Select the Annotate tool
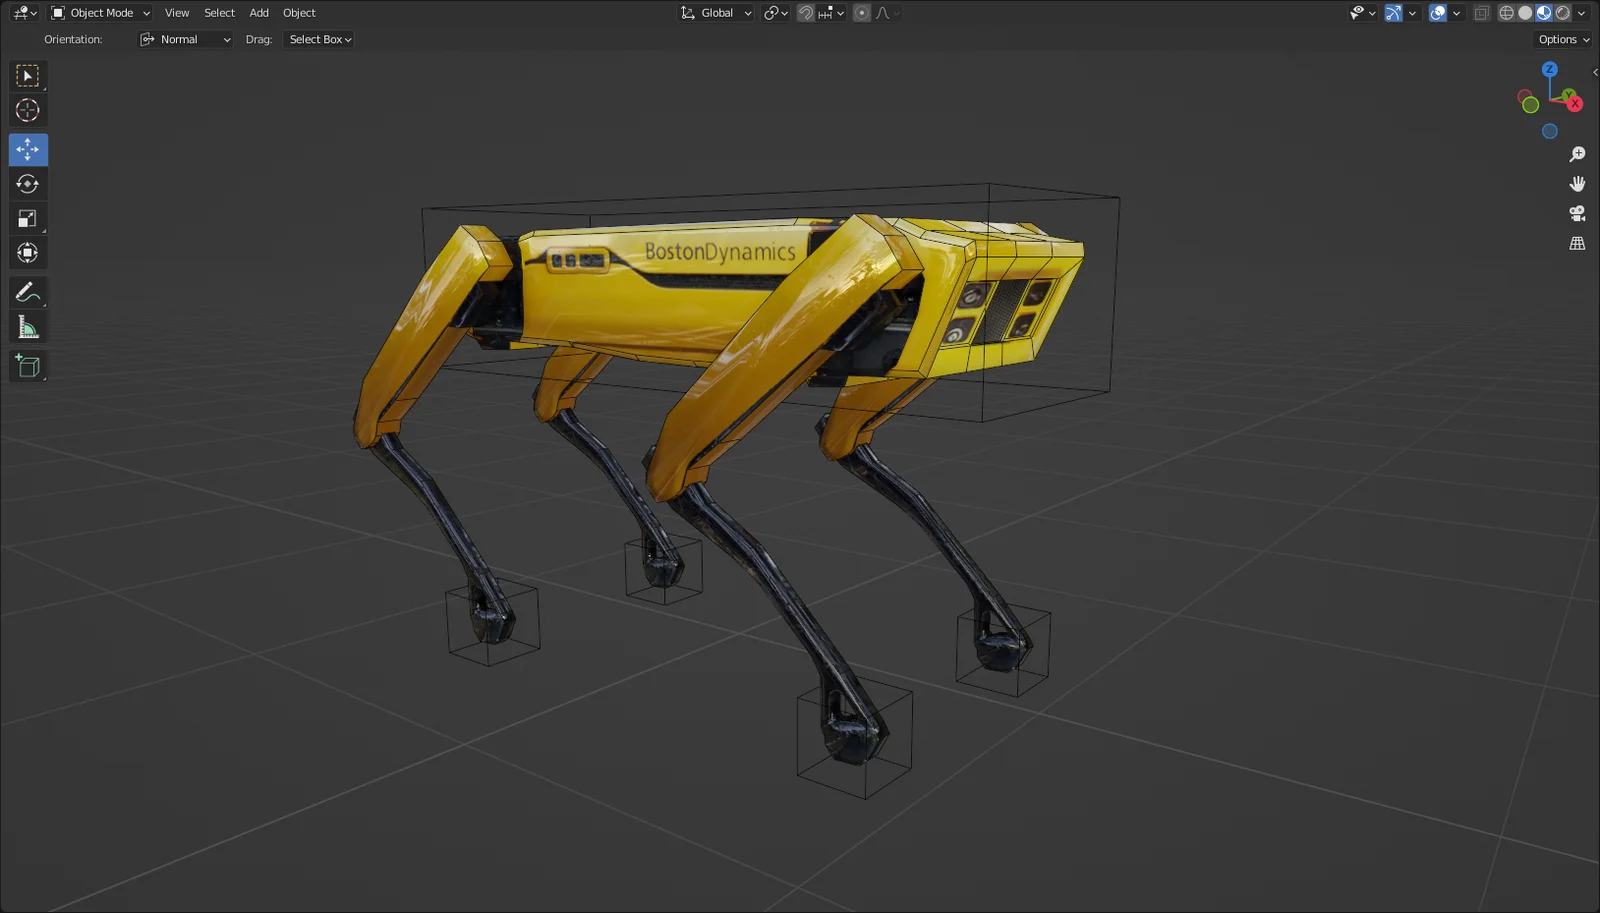This screenshot has width=1600, height=913. point(27,291)
